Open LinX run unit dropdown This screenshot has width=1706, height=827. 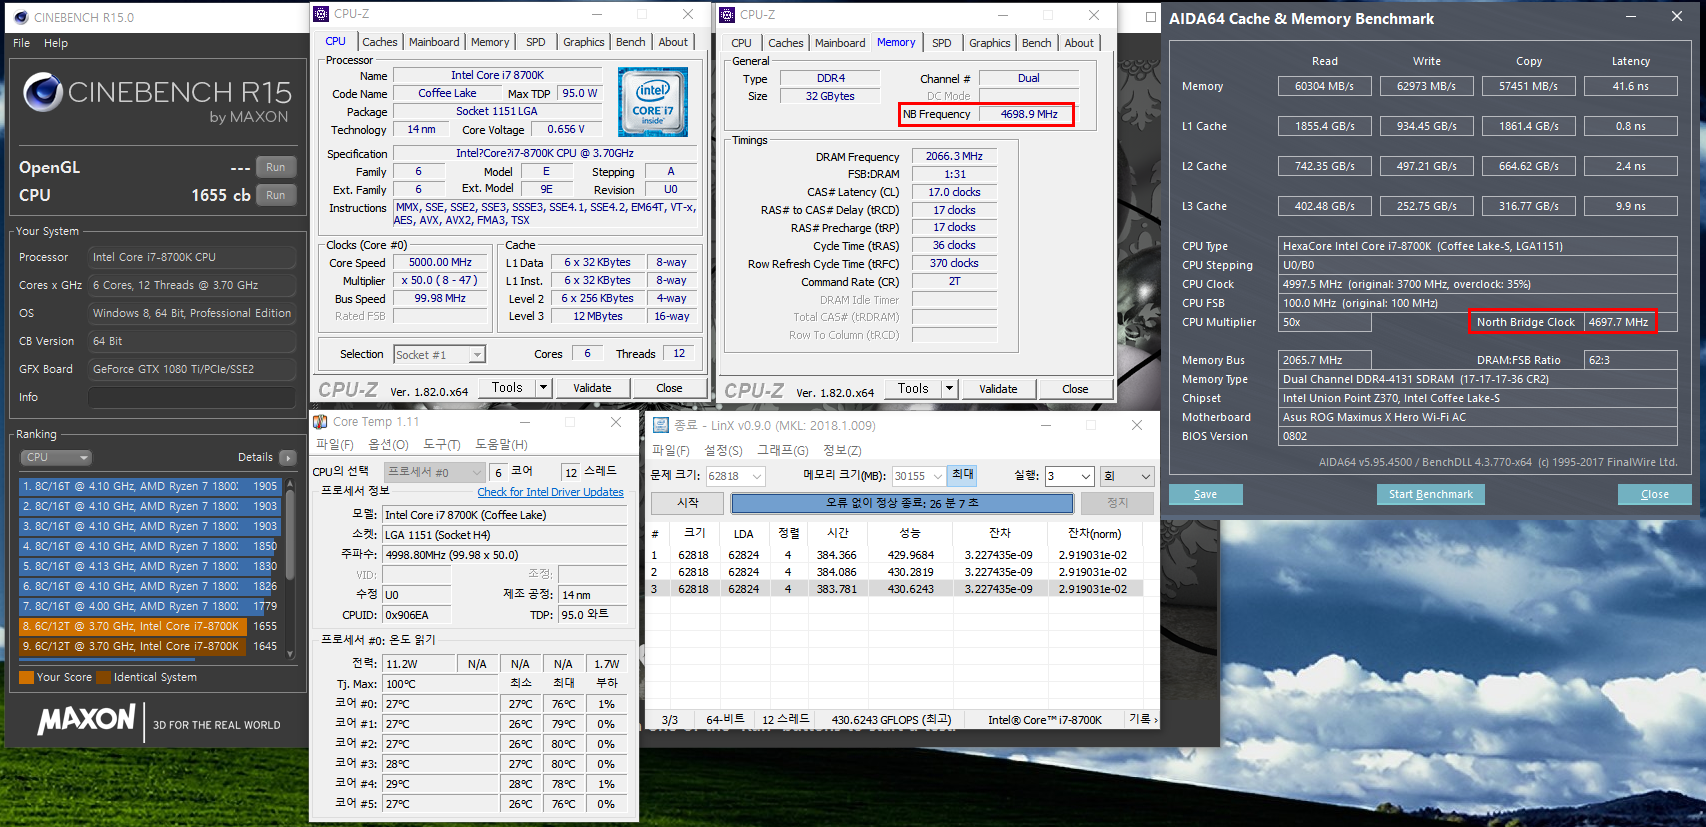[x=1128, y=477]
